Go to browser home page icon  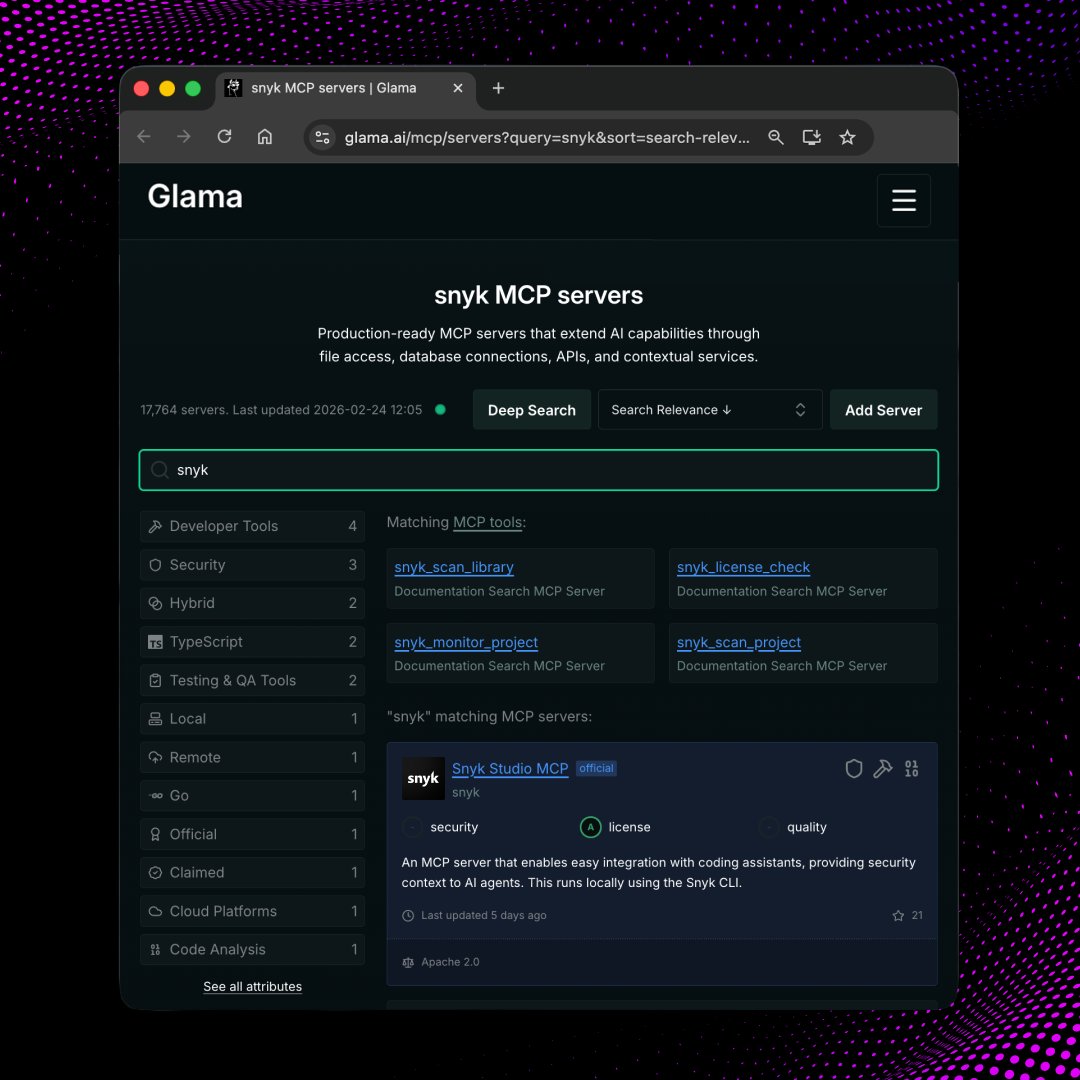tap(264, 136)
